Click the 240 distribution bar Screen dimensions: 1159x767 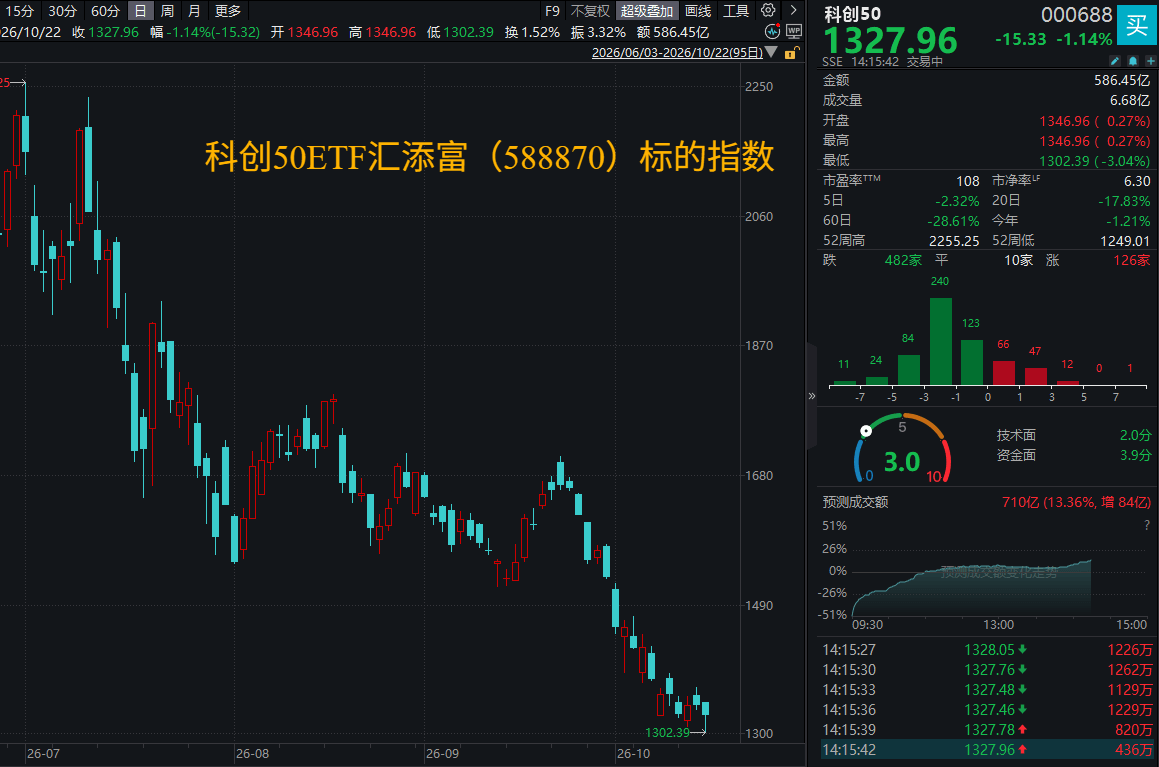point(940,341)
